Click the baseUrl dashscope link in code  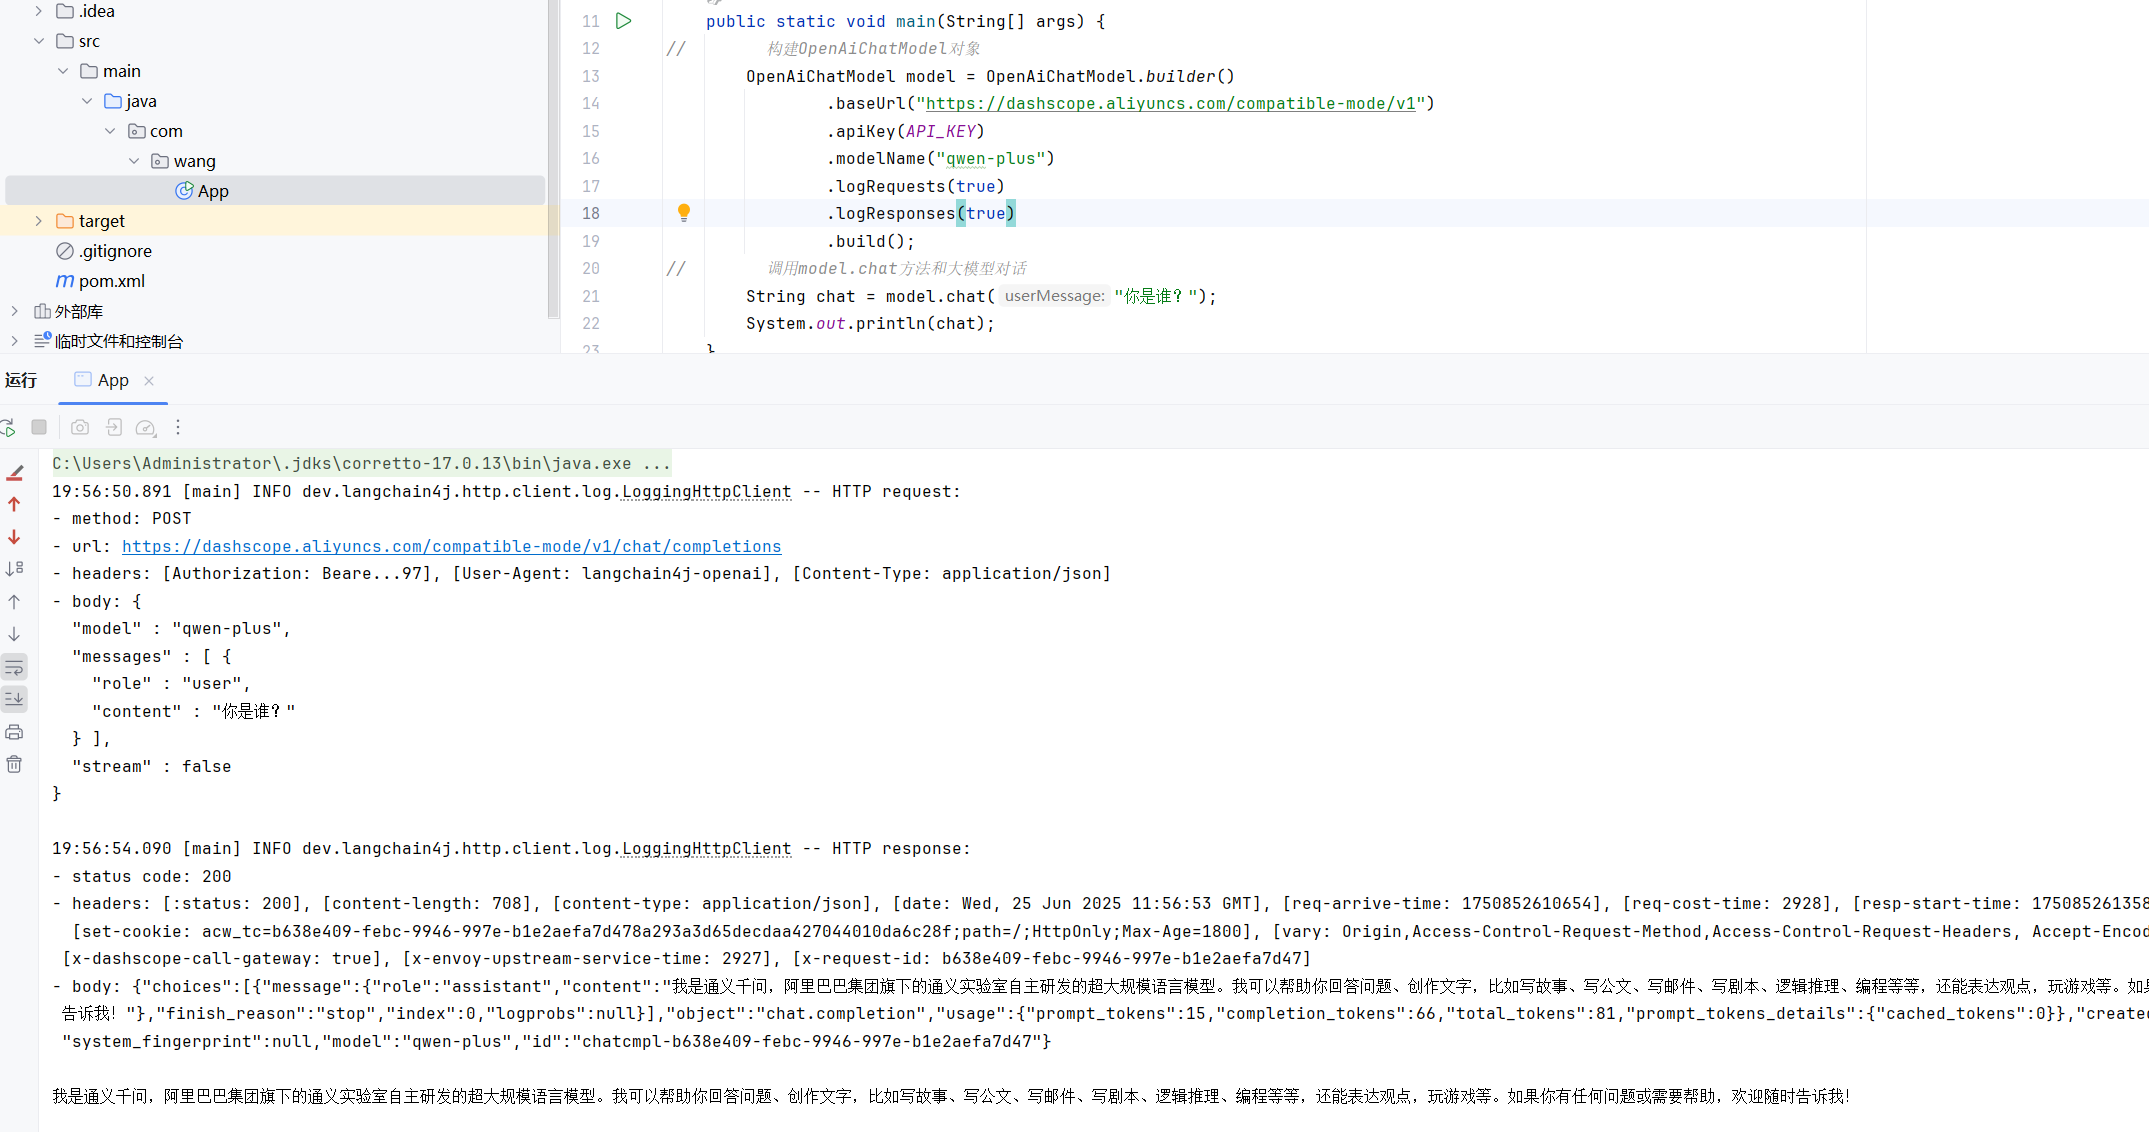click(1170, 103)
